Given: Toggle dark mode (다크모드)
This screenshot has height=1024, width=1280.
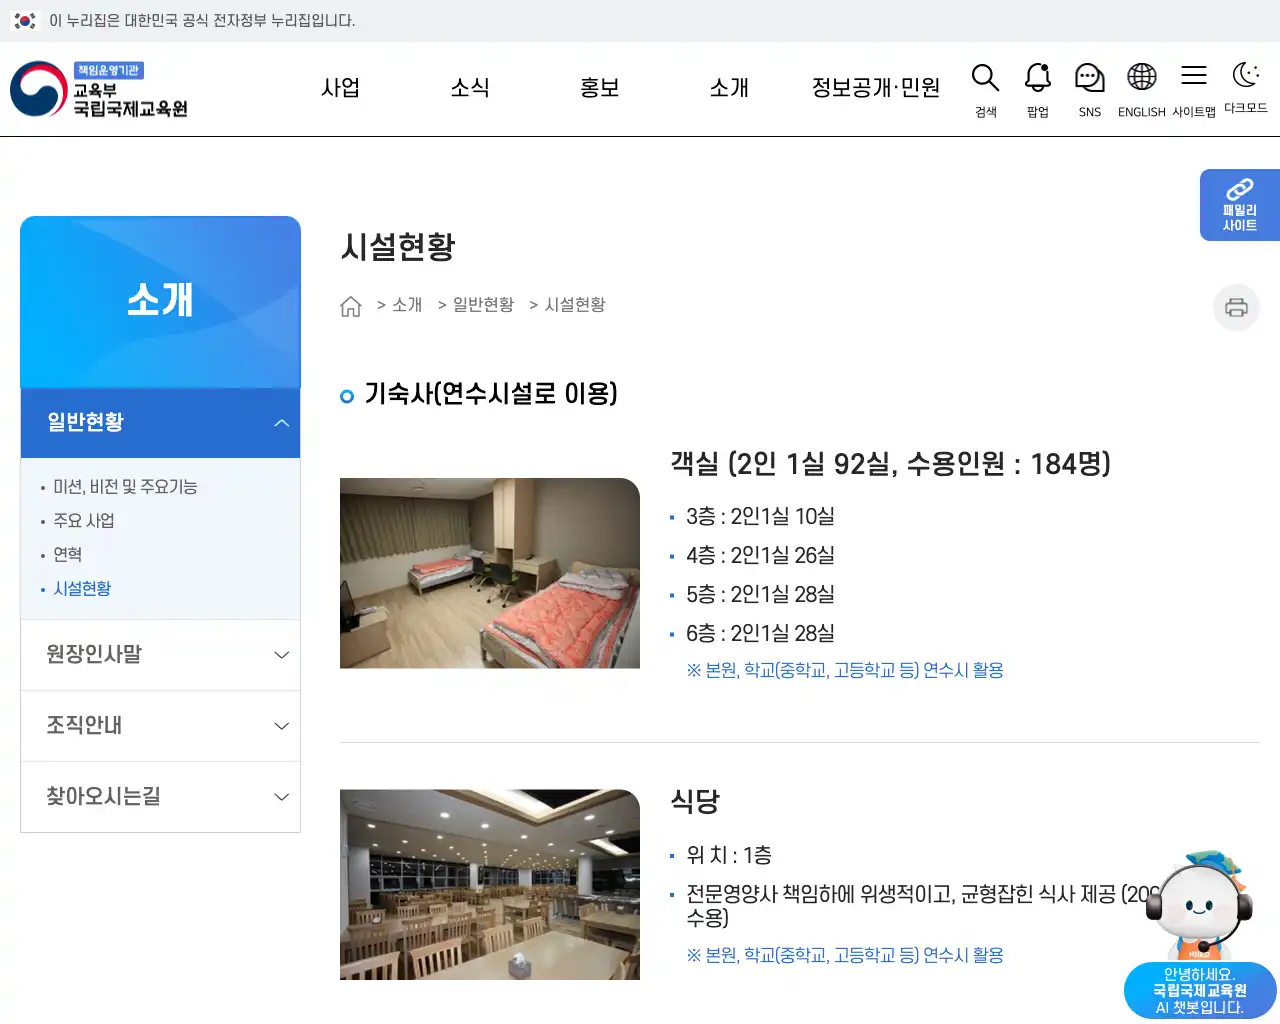Looking at the screenshot, I should point(1246,88).
